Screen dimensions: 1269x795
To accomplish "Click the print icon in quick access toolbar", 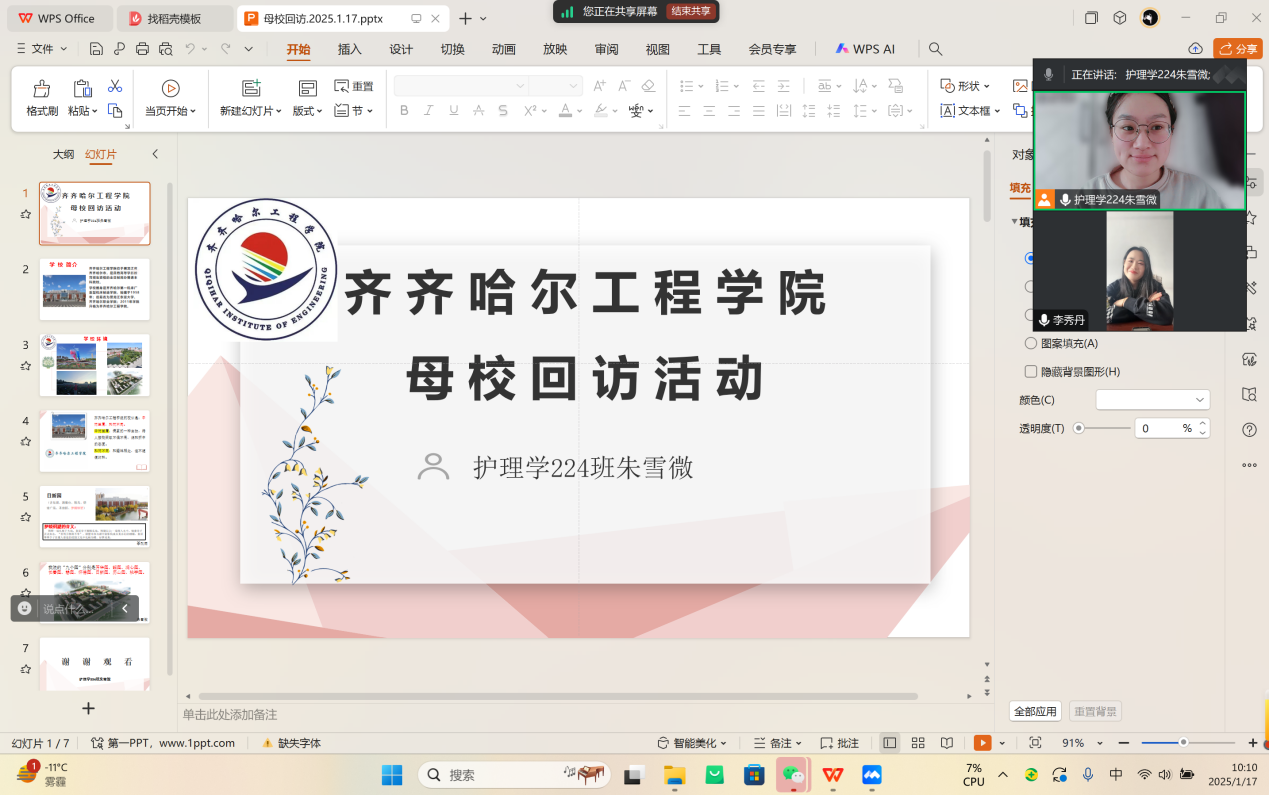I will (x=142, y=49).
